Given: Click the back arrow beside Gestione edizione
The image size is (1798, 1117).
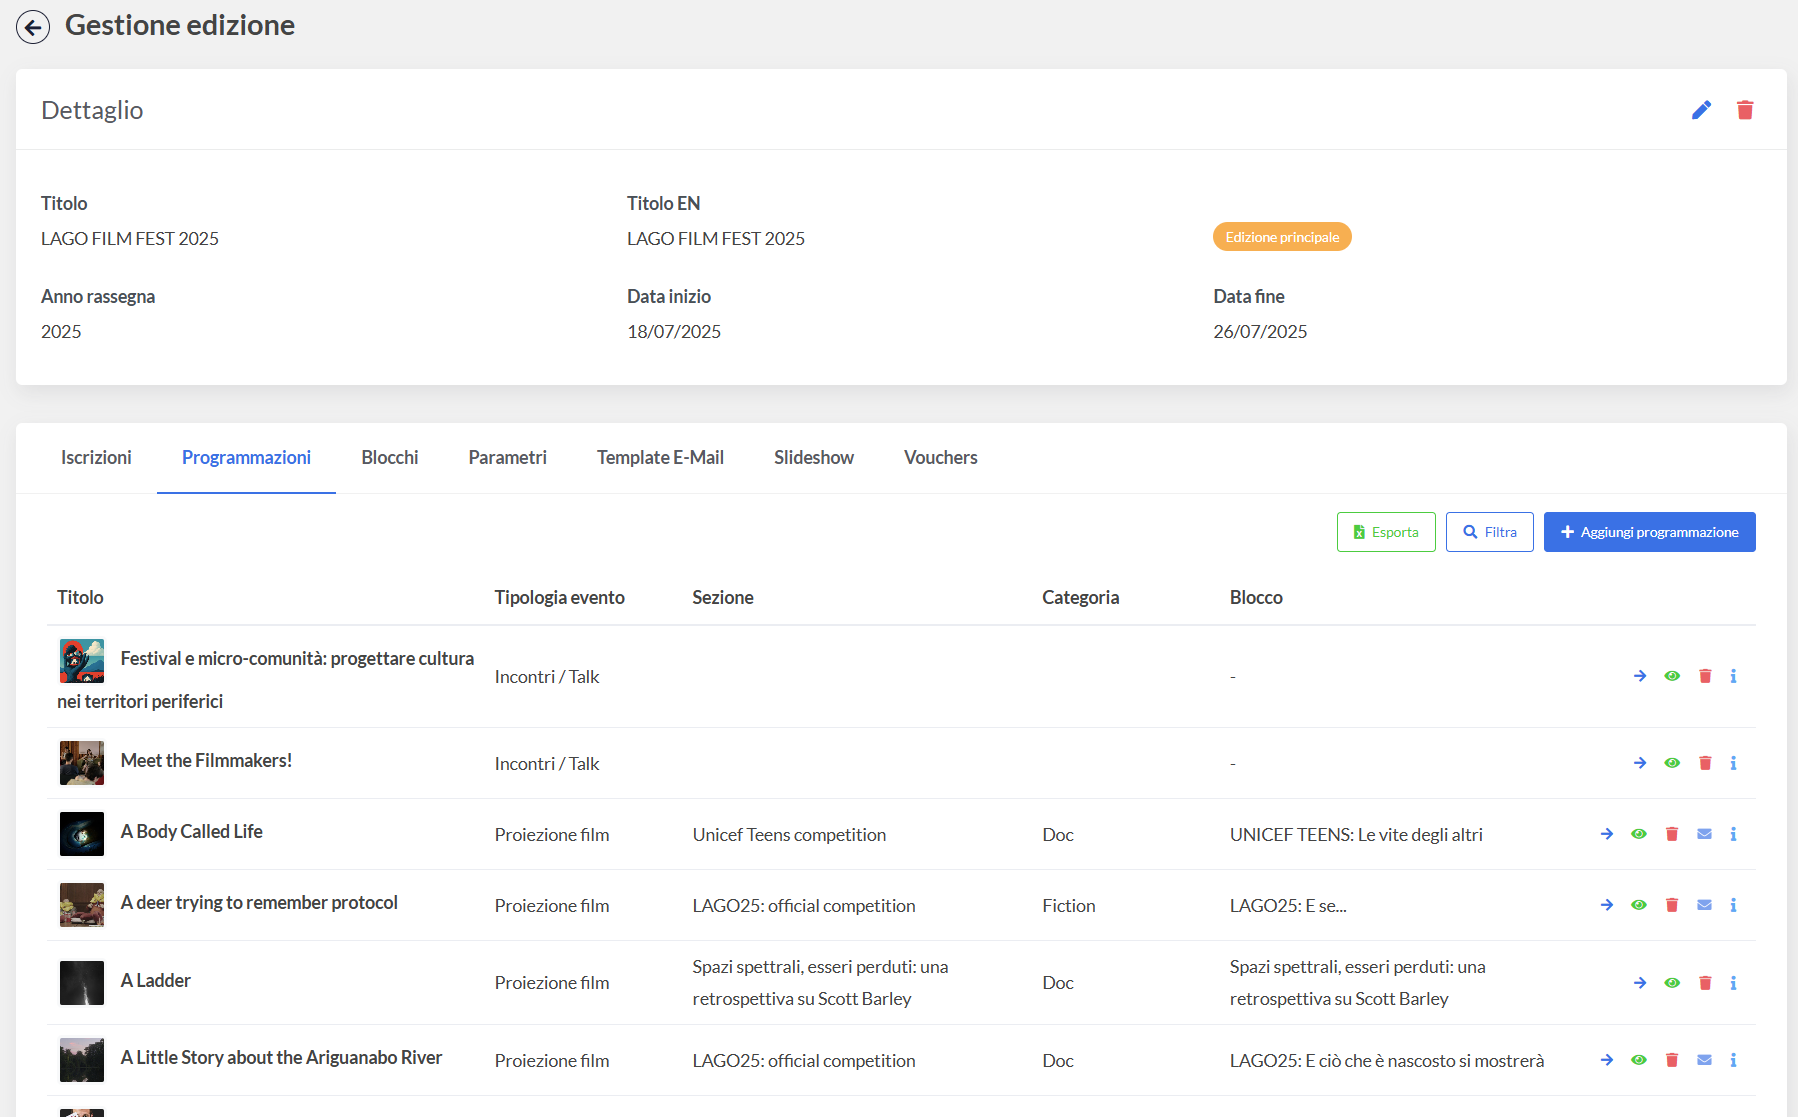Looking at the screenshot, I should (x=33, y=27).
